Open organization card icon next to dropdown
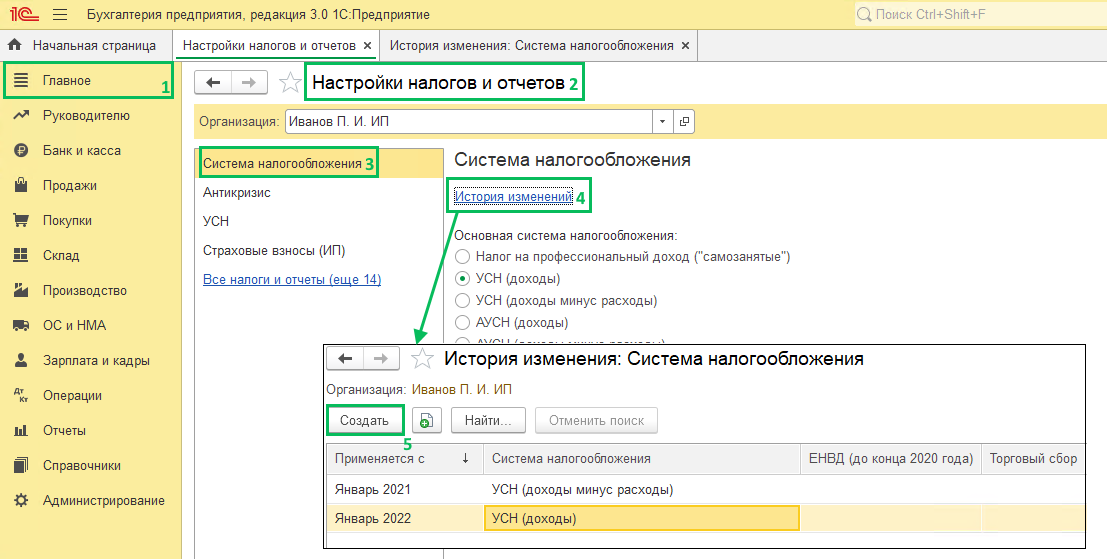The width and height of the screenshot is (1107, 559). [x=685, y=121]
